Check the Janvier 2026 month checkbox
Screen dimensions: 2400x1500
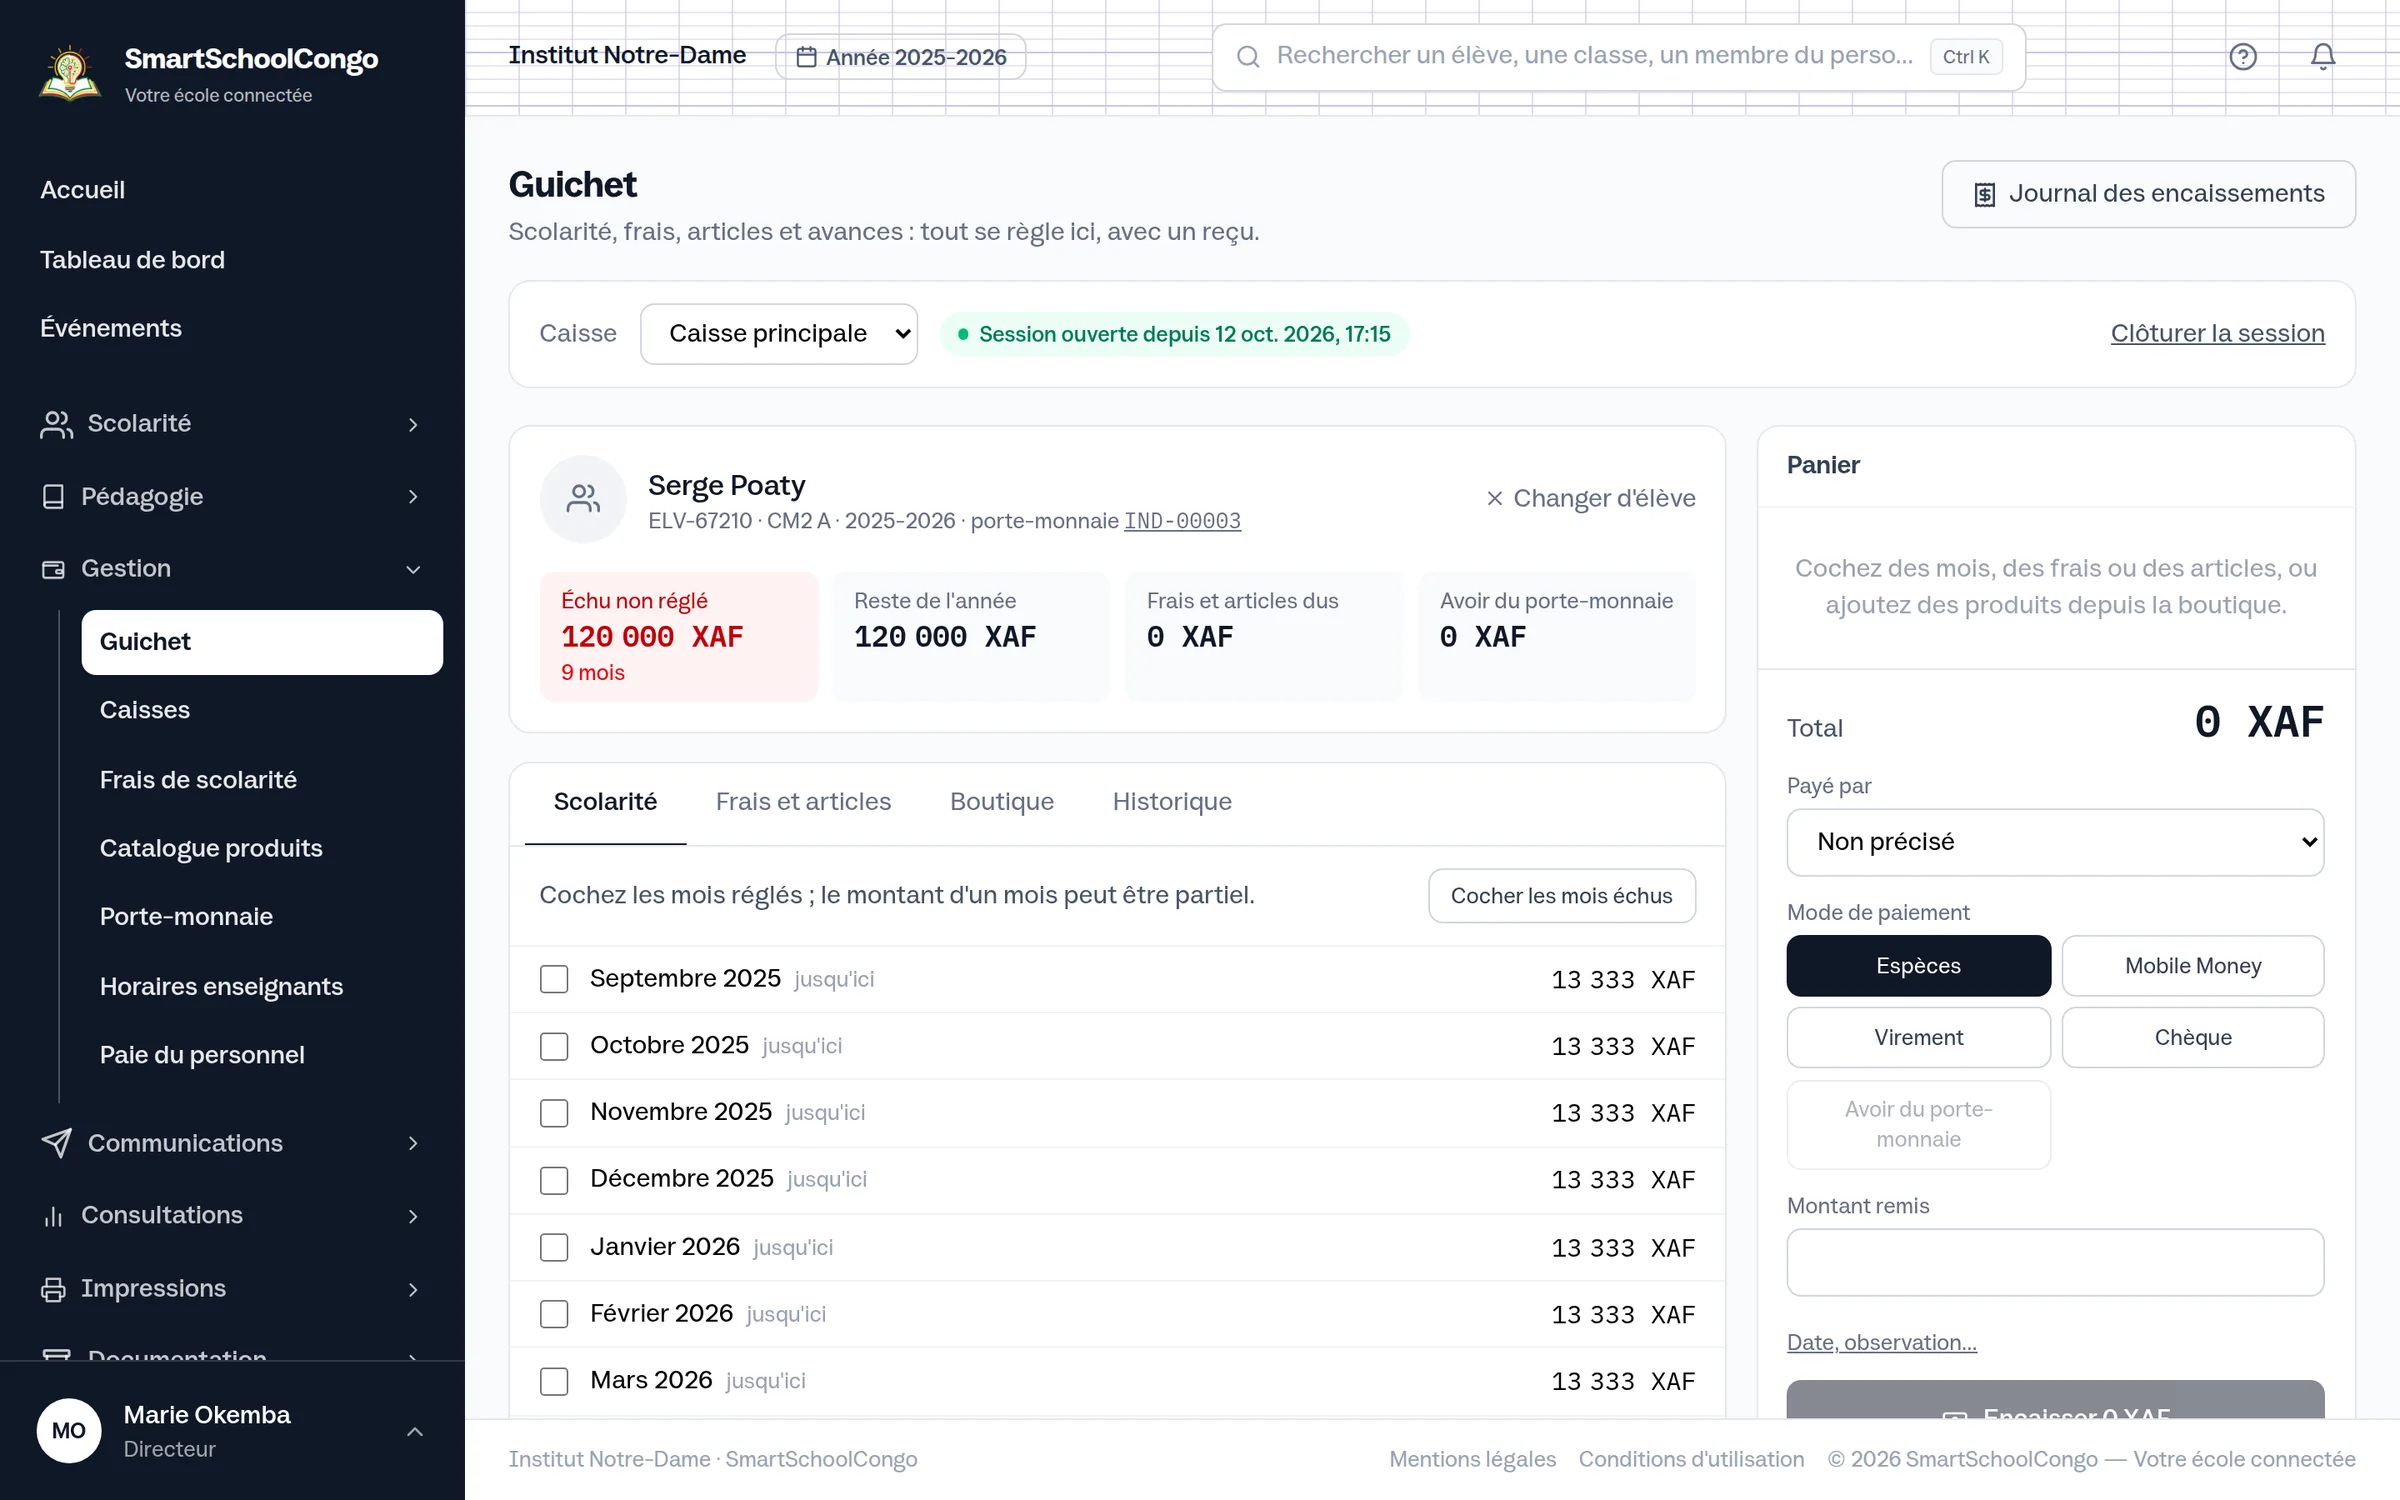[x=554, y=1247]
